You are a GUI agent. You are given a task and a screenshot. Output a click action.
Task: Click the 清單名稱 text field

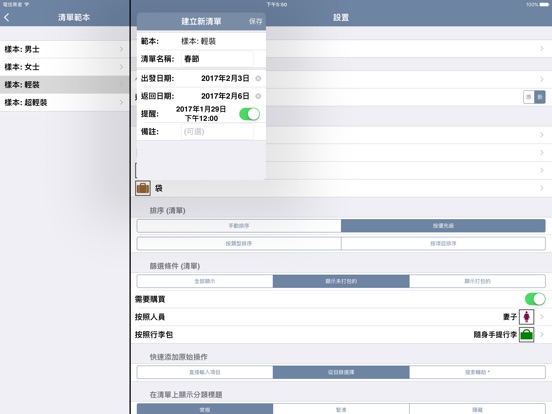(217, 59)
